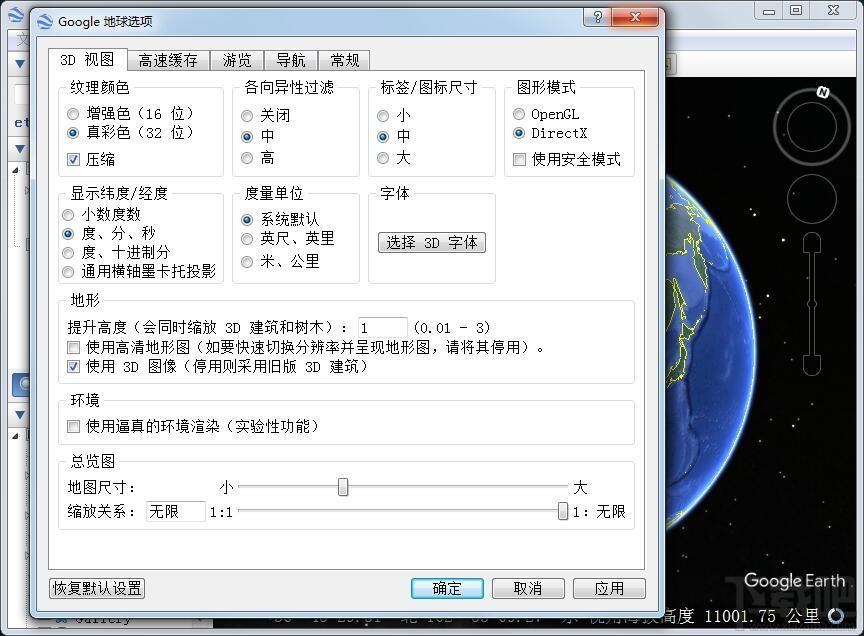
Task: Open the 导航 tab
Action: click(x=290, y=60)
